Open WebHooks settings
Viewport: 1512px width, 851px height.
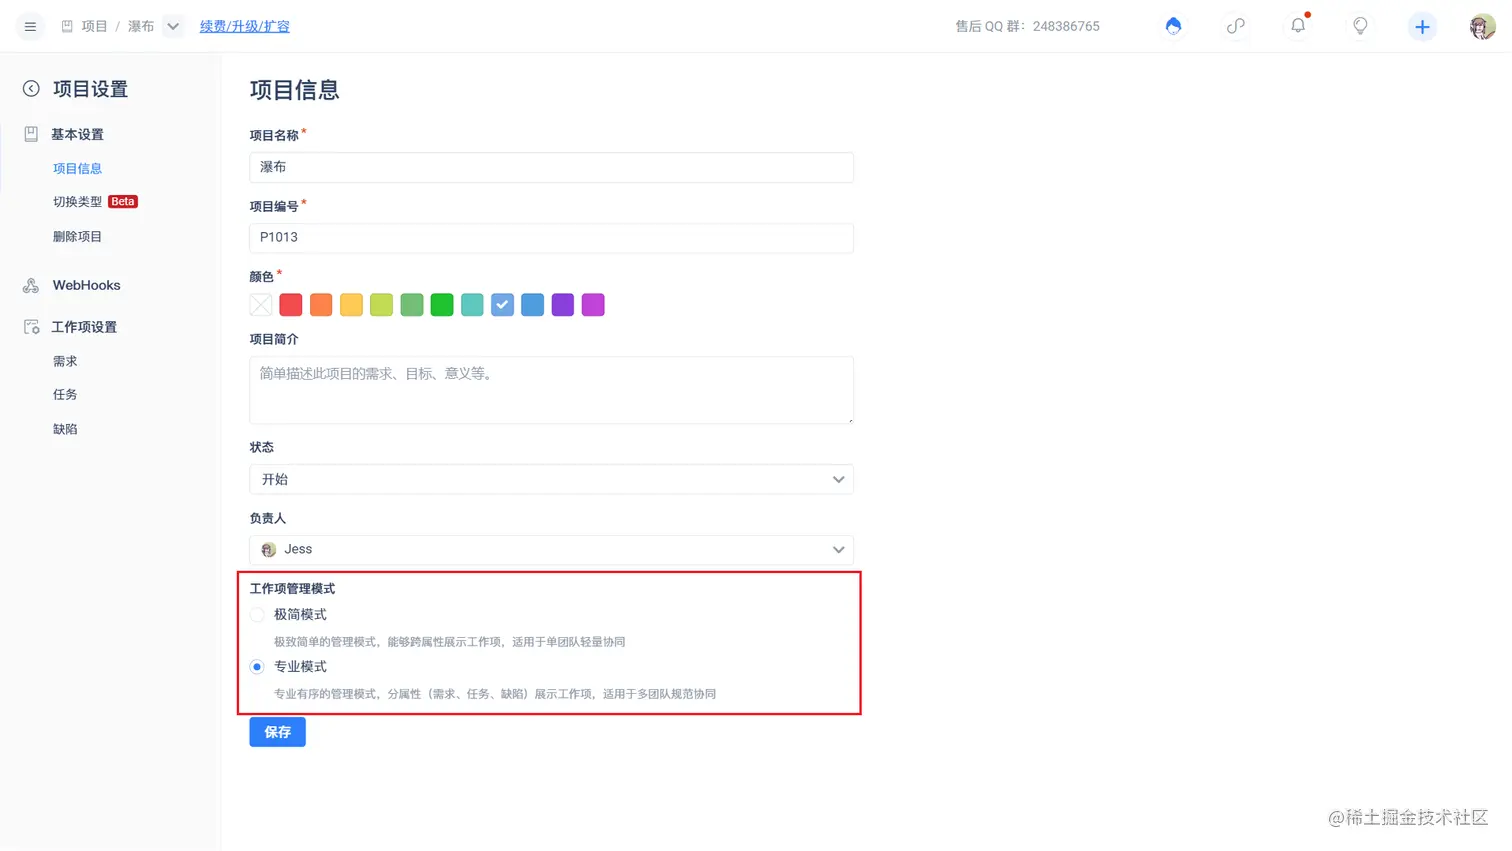[86, 285]
